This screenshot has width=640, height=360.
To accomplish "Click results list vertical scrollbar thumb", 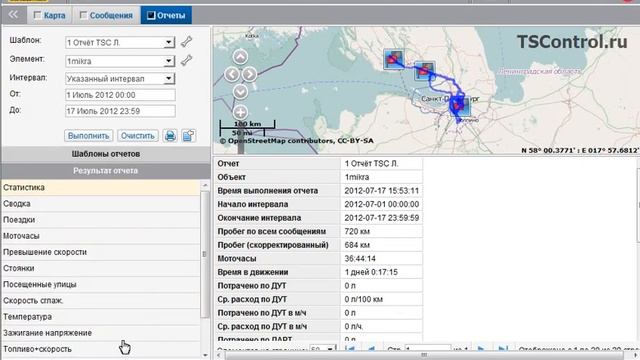I will click(x=205, y=254).
